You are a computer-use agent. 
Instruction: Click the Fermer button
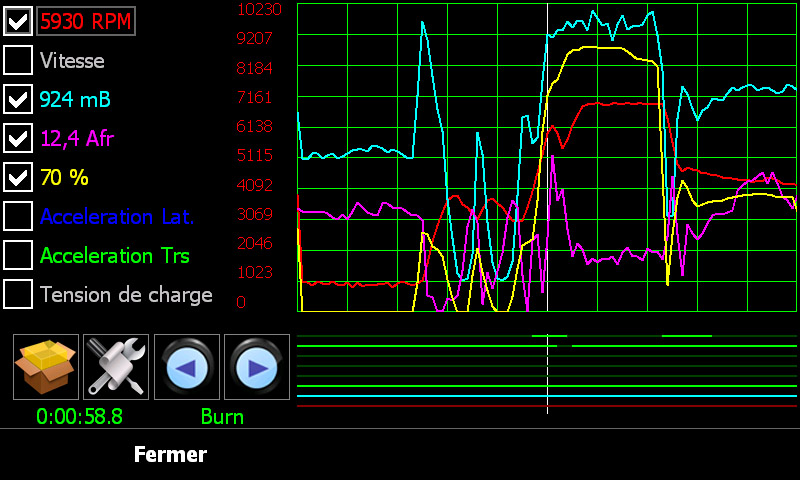click(170, 454)
